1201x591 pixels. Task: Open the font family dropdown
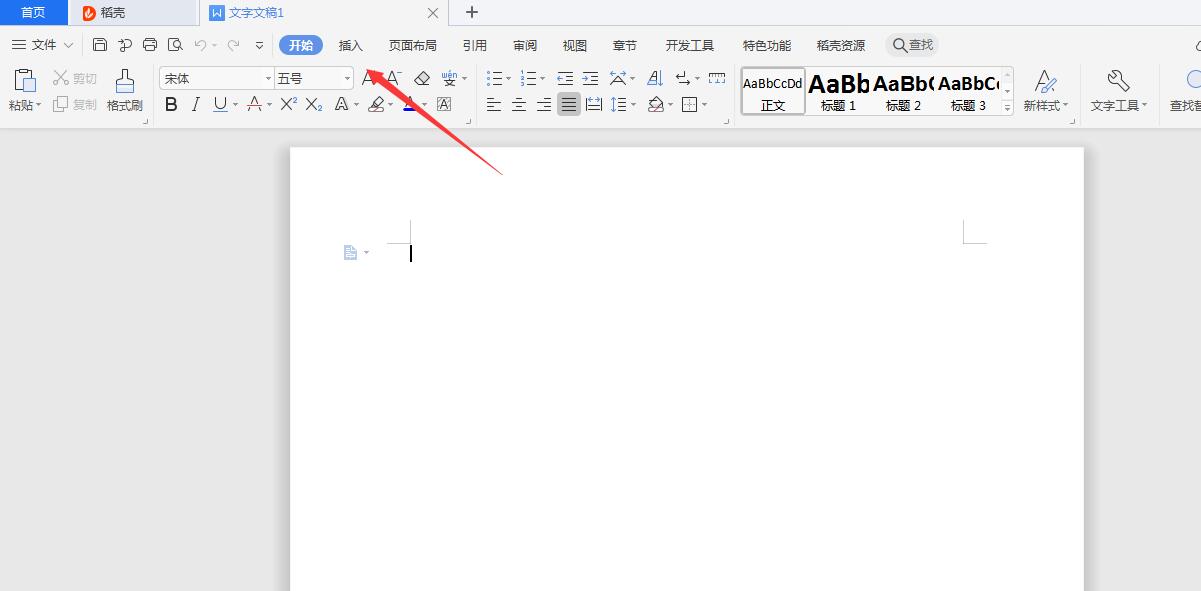[x=267, y=77]
